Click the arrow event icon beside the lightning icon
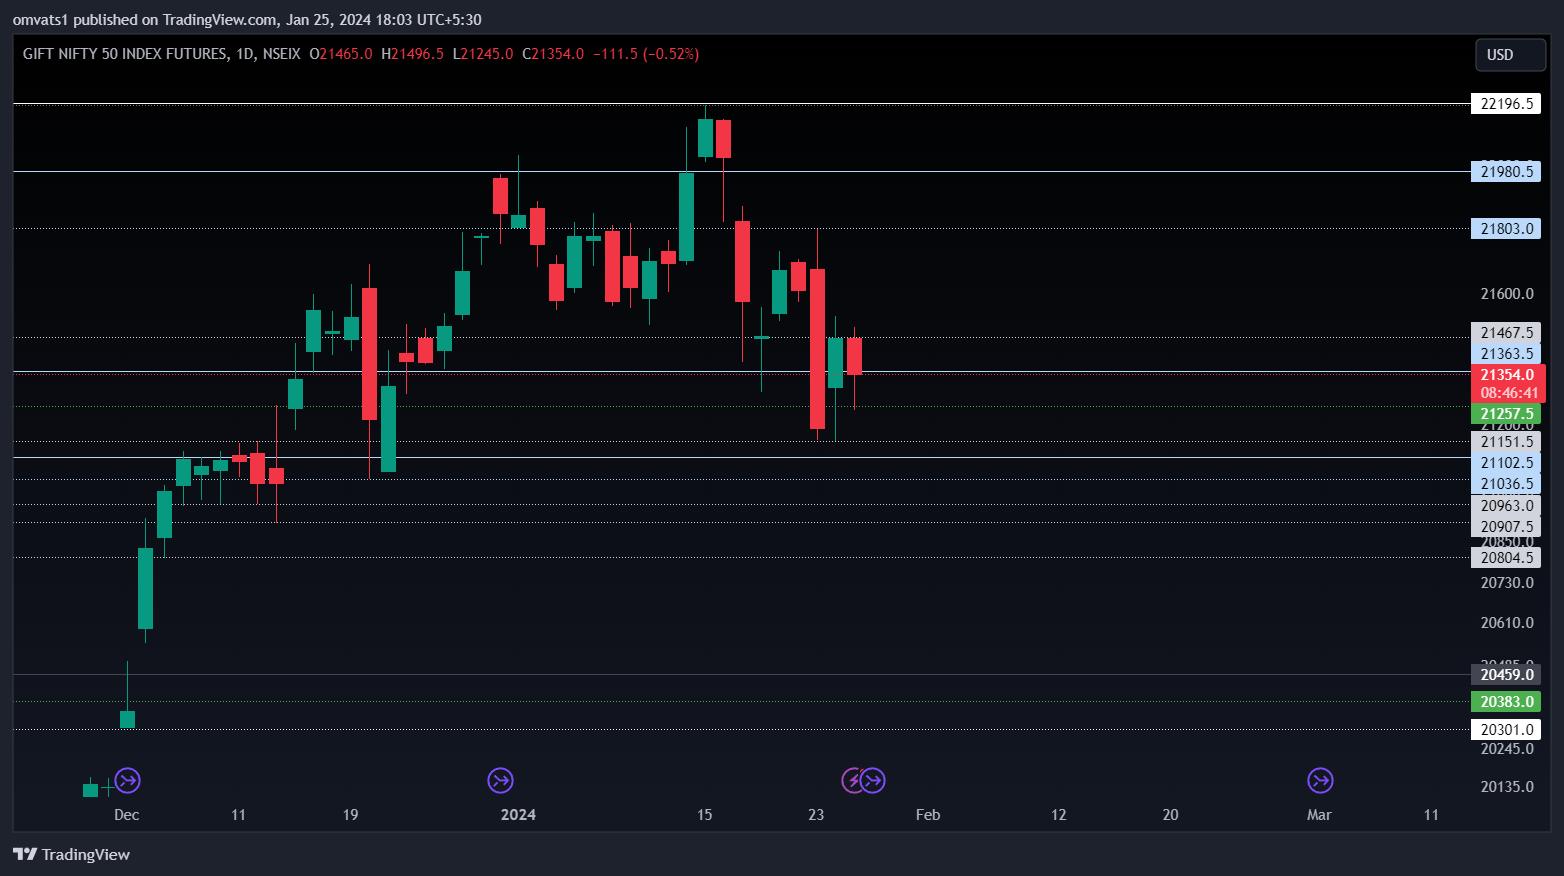 873,780
